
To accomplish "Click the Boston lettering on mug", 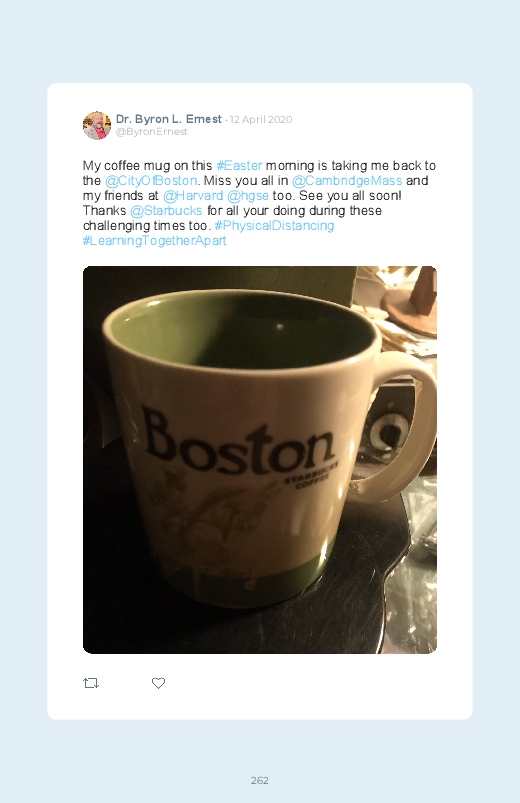I will (x=238, y=443).
